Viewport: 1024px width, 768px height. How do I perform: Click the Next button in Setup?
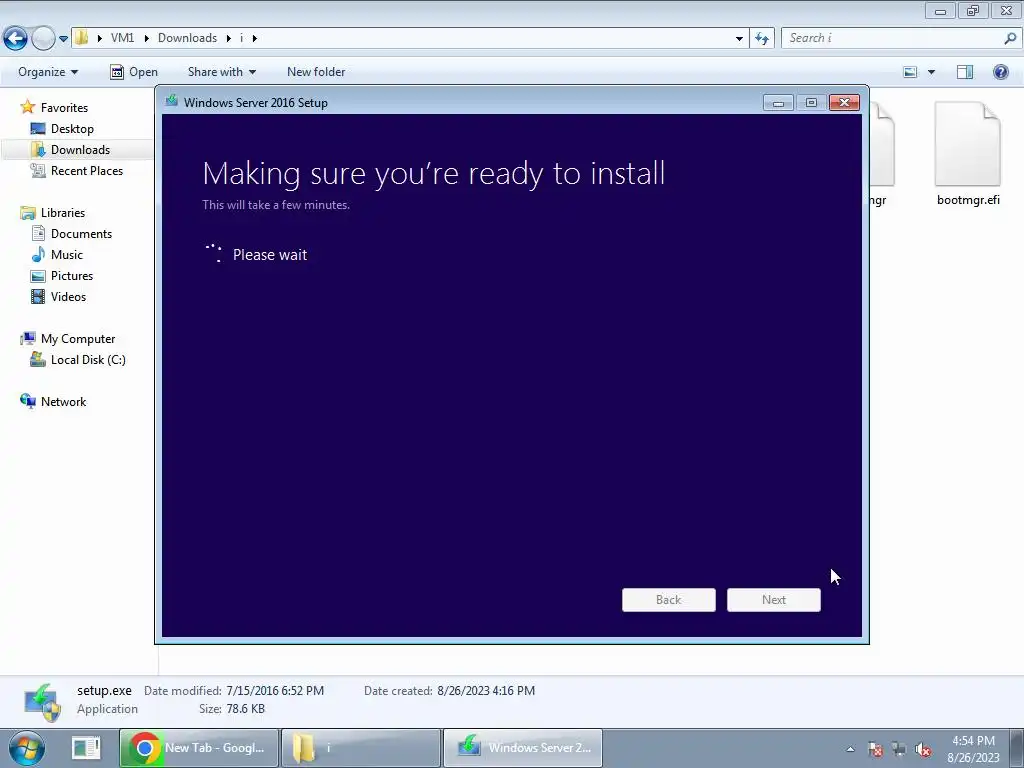[774, 600]
